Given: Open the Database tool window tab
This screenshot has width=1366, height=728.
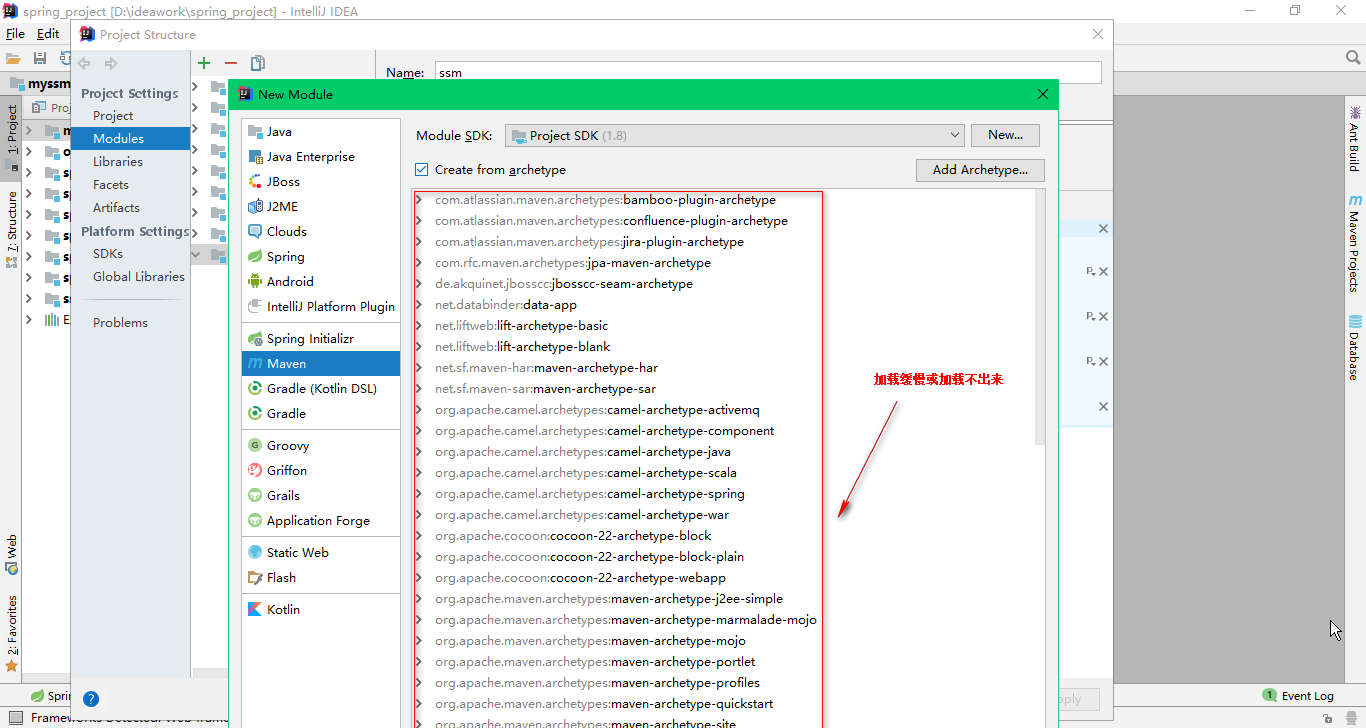Looking at the screenshot, I should tap(1354, 348).
